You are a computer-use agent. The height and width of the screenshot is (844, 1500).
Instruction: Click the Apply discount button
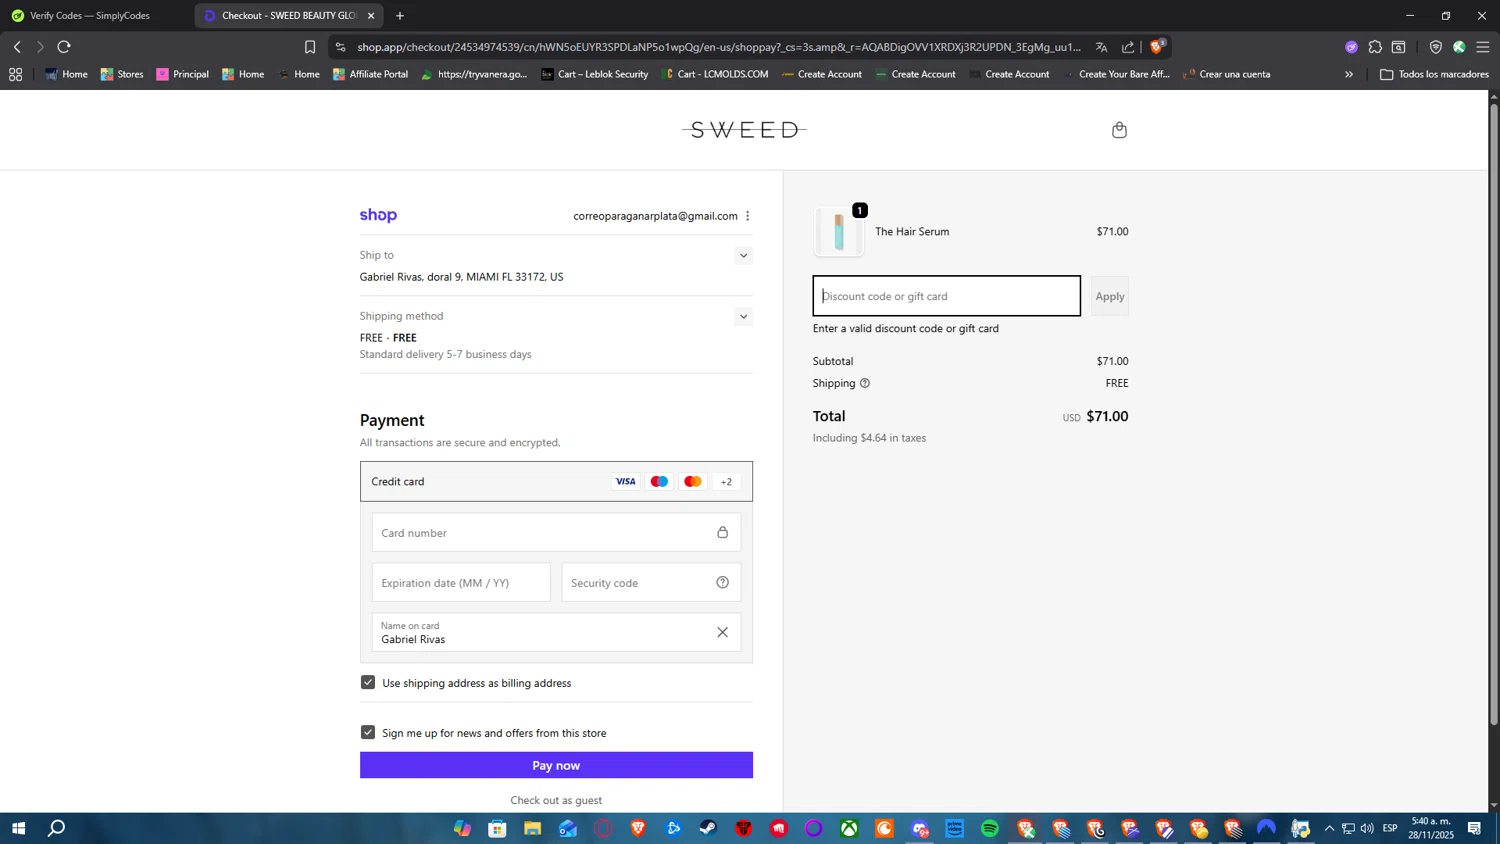1110,296
